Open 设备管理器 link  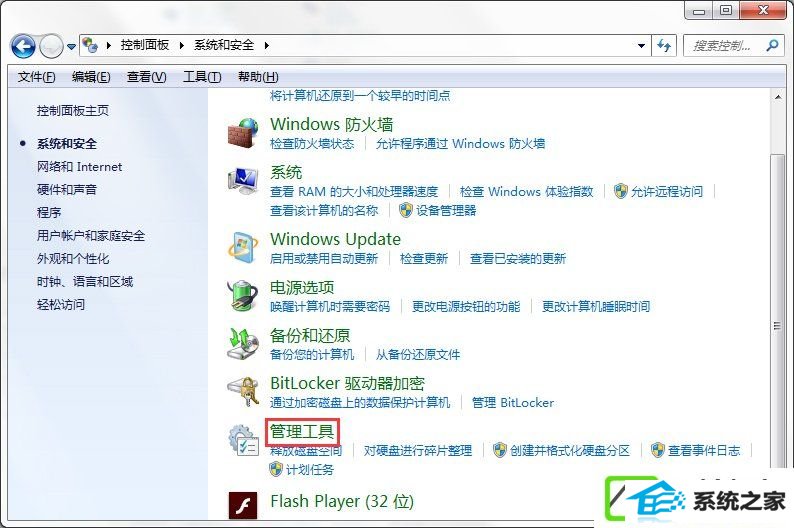pyautogui.click(x=446, y=211)
